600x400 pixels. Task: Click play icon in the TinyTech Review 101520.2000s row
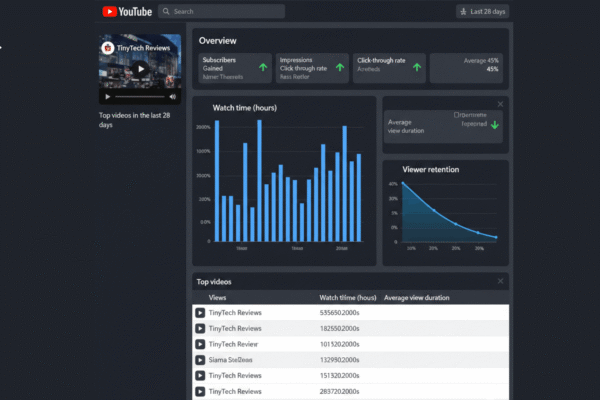(200, 344)
